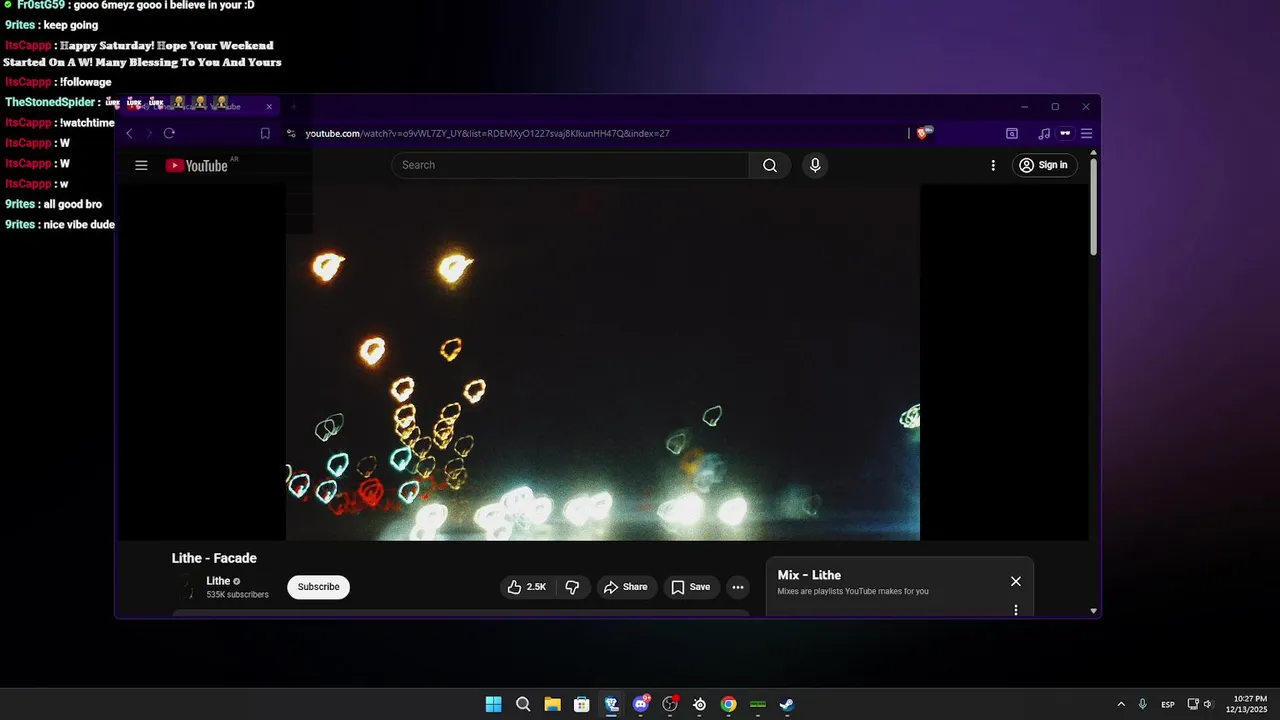Open OBS Studio from taskbar
The height and width of the screenshot is (720, 1280).
[670, 704]
